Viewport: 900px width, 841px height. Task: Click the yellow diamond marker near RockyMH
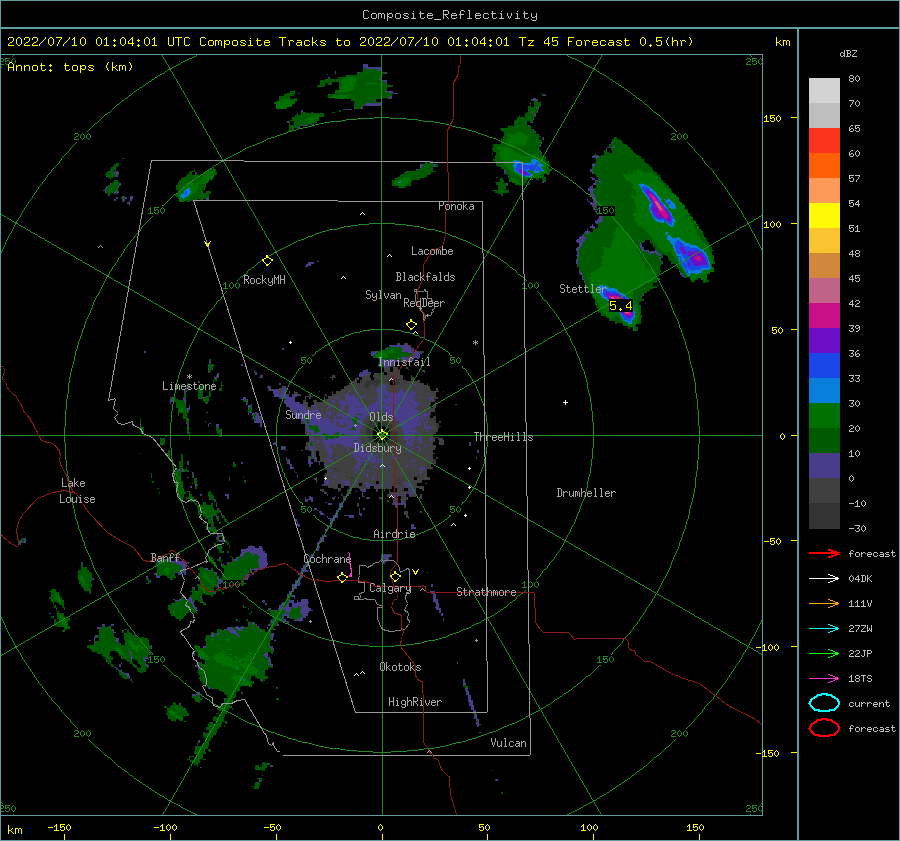(267, 261)
